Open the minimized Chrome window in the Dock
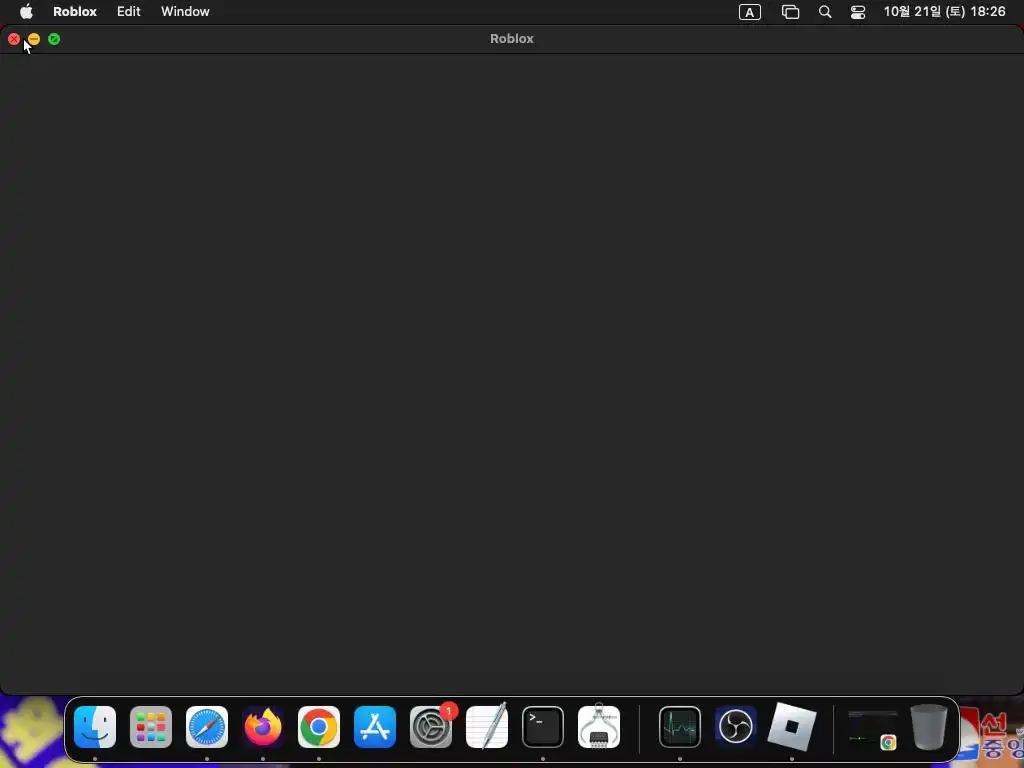This screenshot has height=768, width=1024. coord(872,729)
